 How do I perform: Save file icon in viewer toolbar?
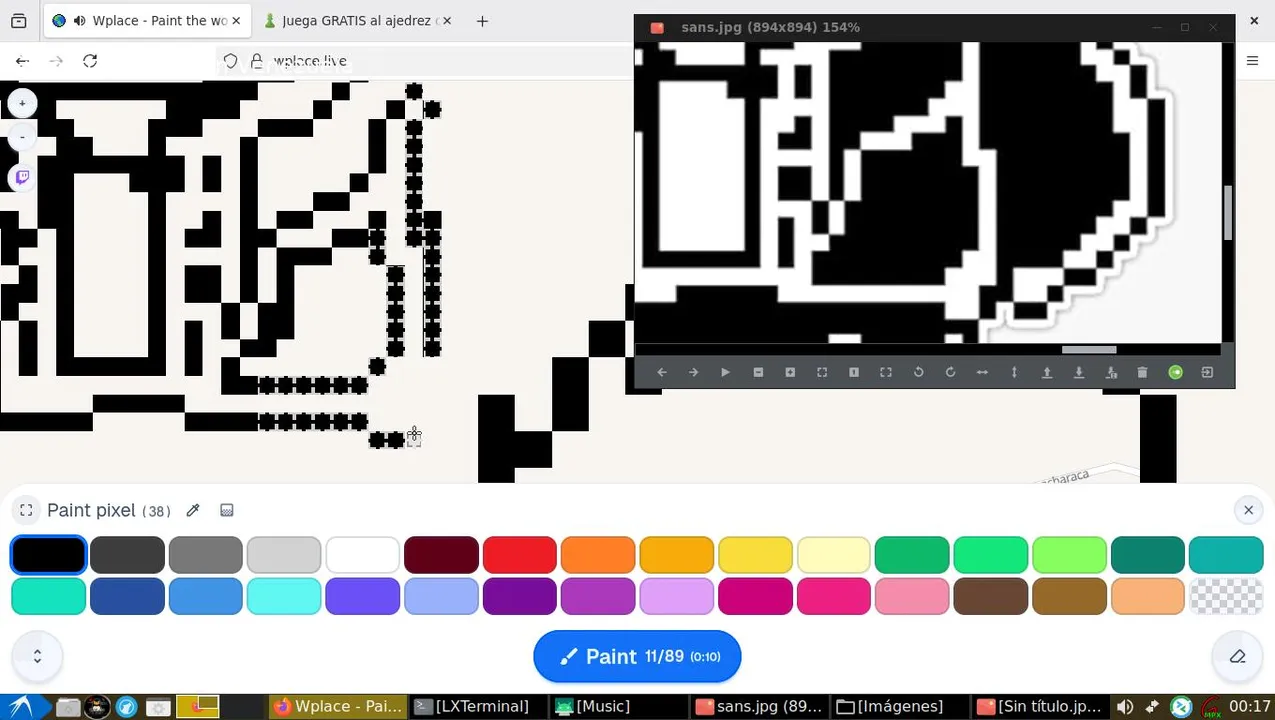pos(1079,372)
